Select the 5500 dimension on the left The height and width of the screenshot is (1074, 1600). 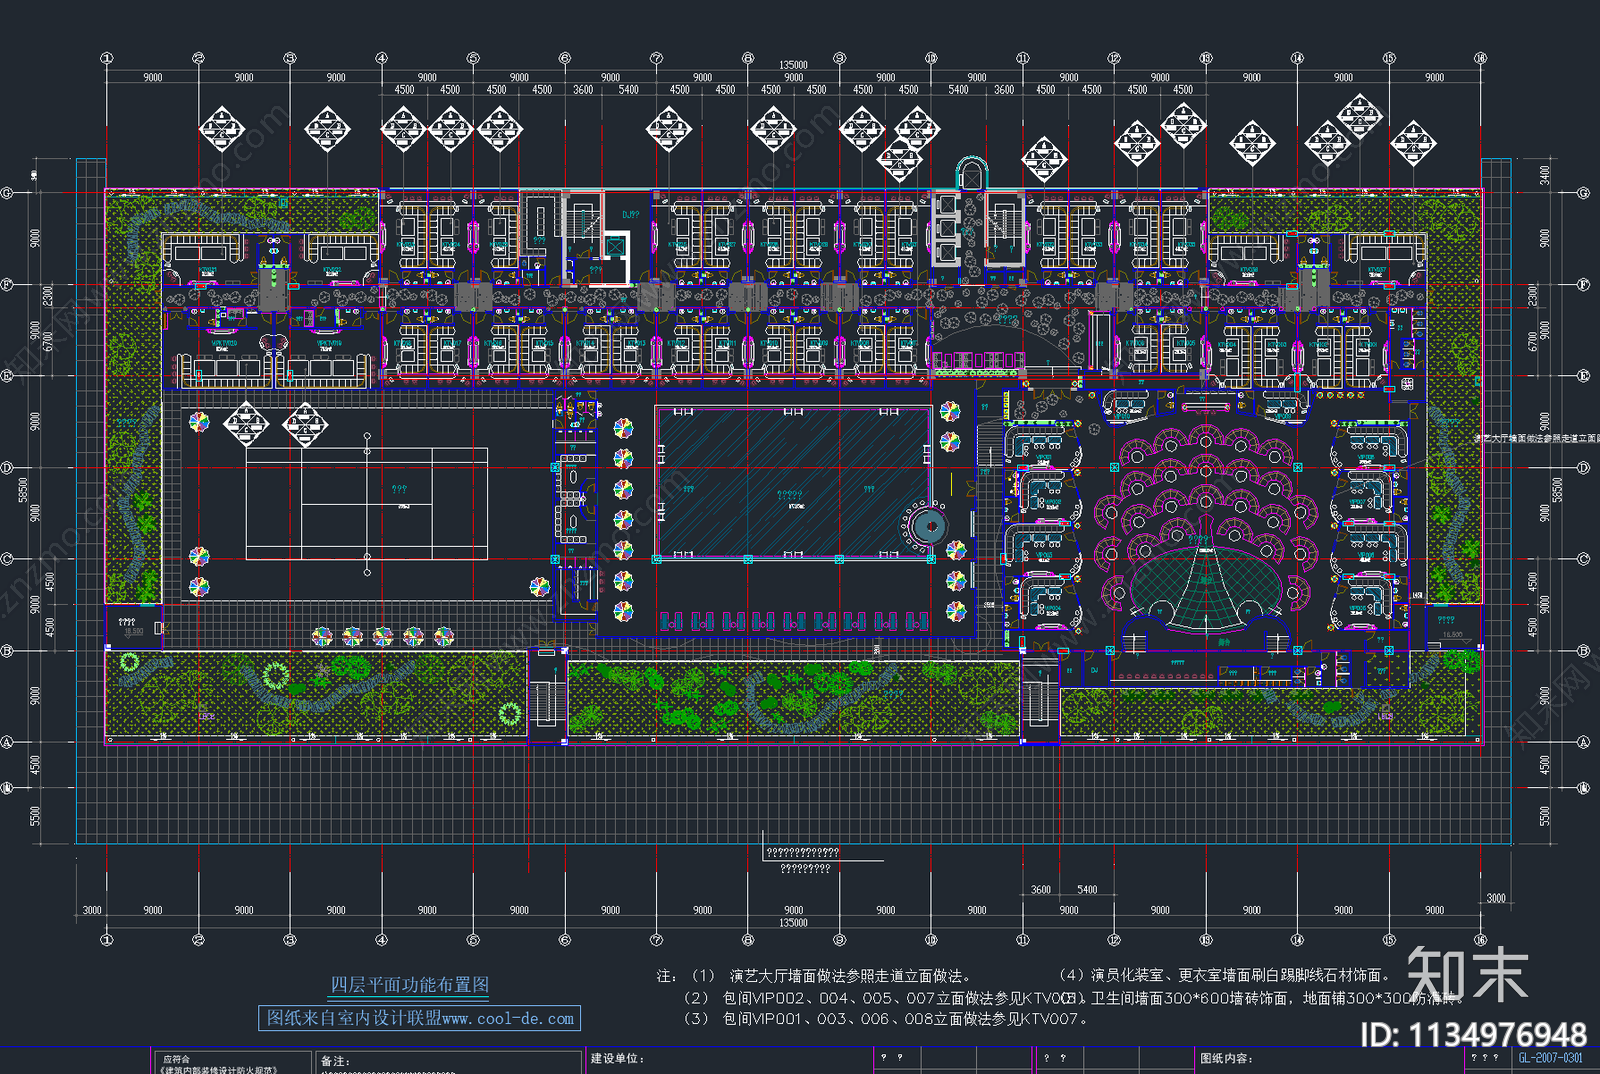tap(35, 816)
